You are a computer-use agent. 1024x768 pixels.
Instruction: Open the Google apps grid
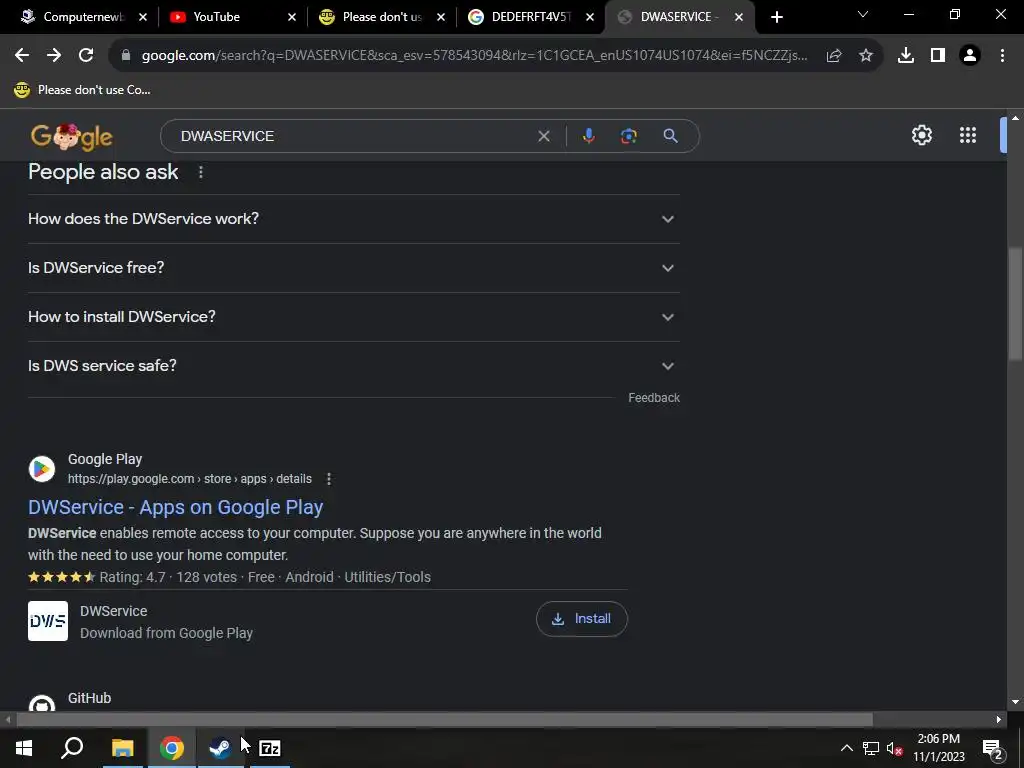point(968,135)
